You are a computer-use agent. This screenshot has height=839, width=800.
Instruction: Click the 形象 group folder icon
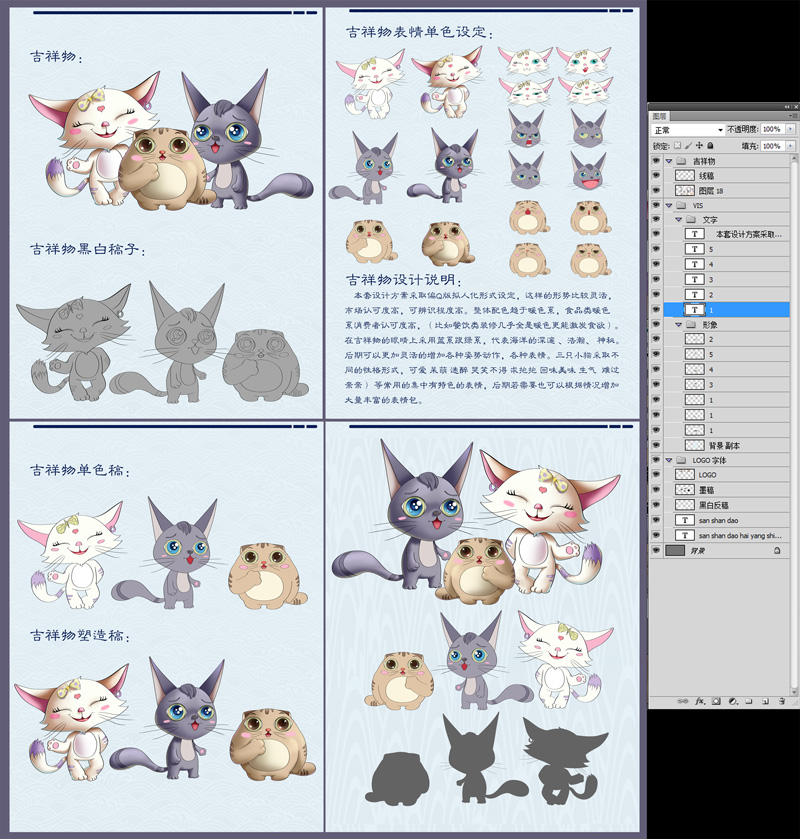[x=691, y=325]
